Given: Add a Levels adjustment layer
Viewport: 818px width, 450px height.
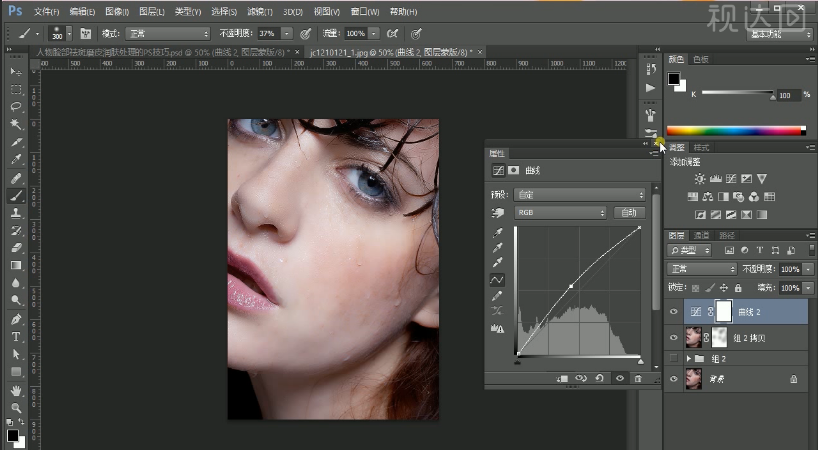Looking at the screenshot, I should point(715,179).
